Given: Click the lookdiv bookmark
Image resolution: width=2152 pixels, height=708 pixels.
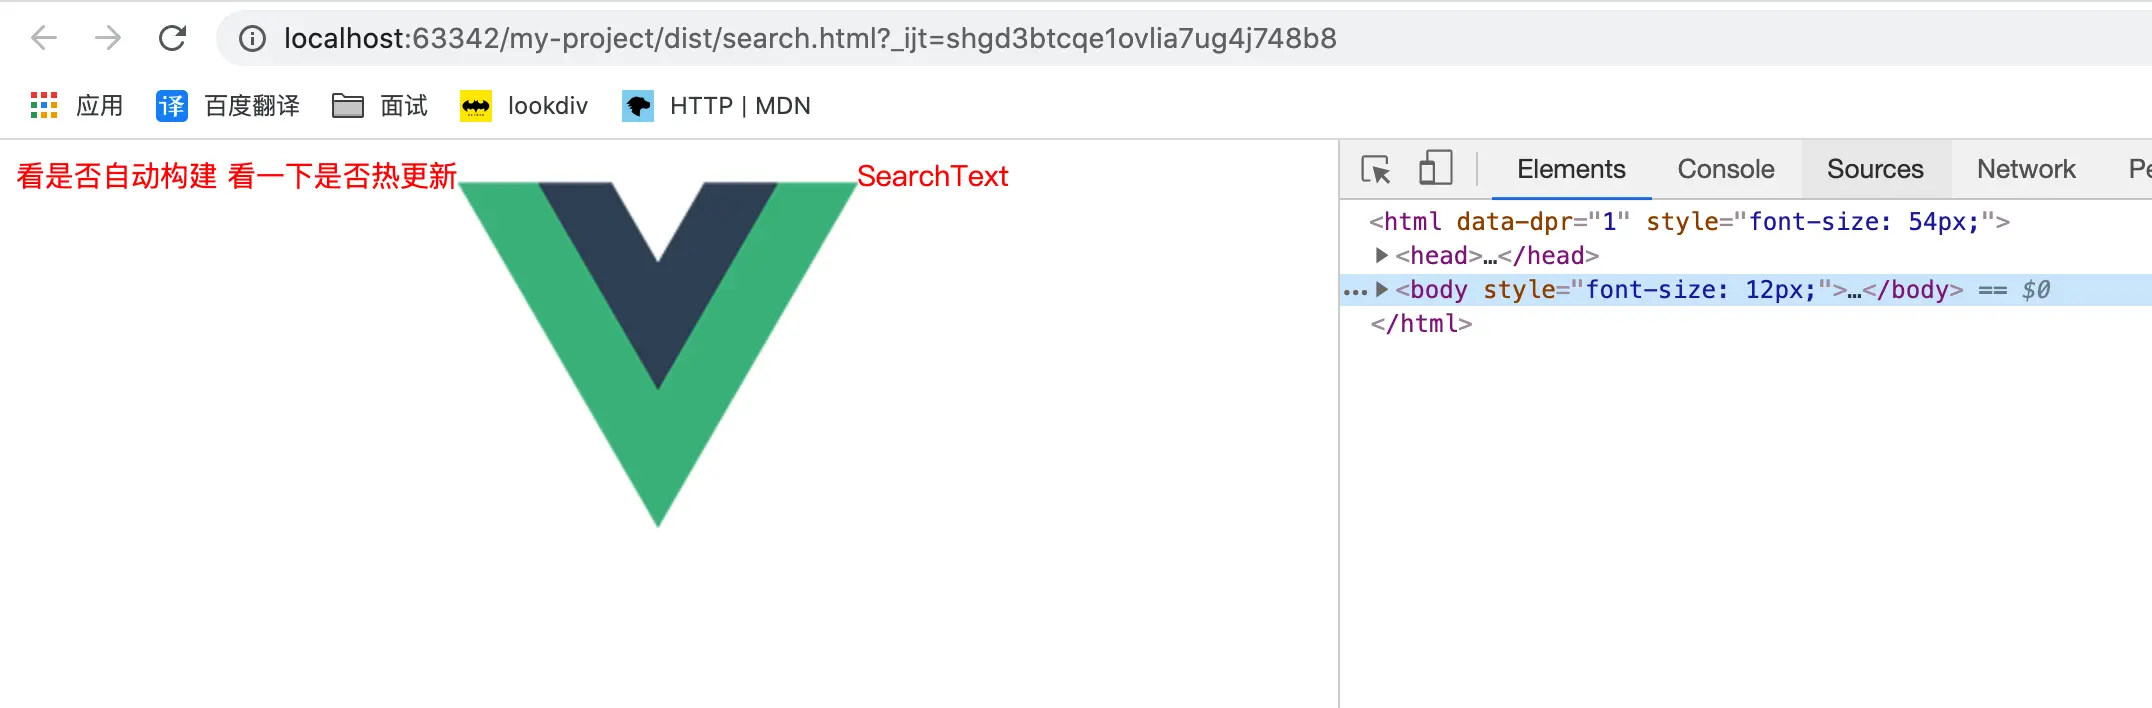Looking at the screenshot, I should 524,105.
